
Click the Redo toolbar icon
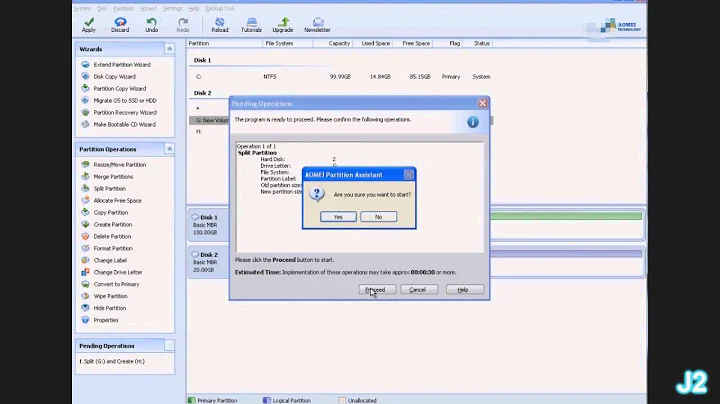[183, 25]
